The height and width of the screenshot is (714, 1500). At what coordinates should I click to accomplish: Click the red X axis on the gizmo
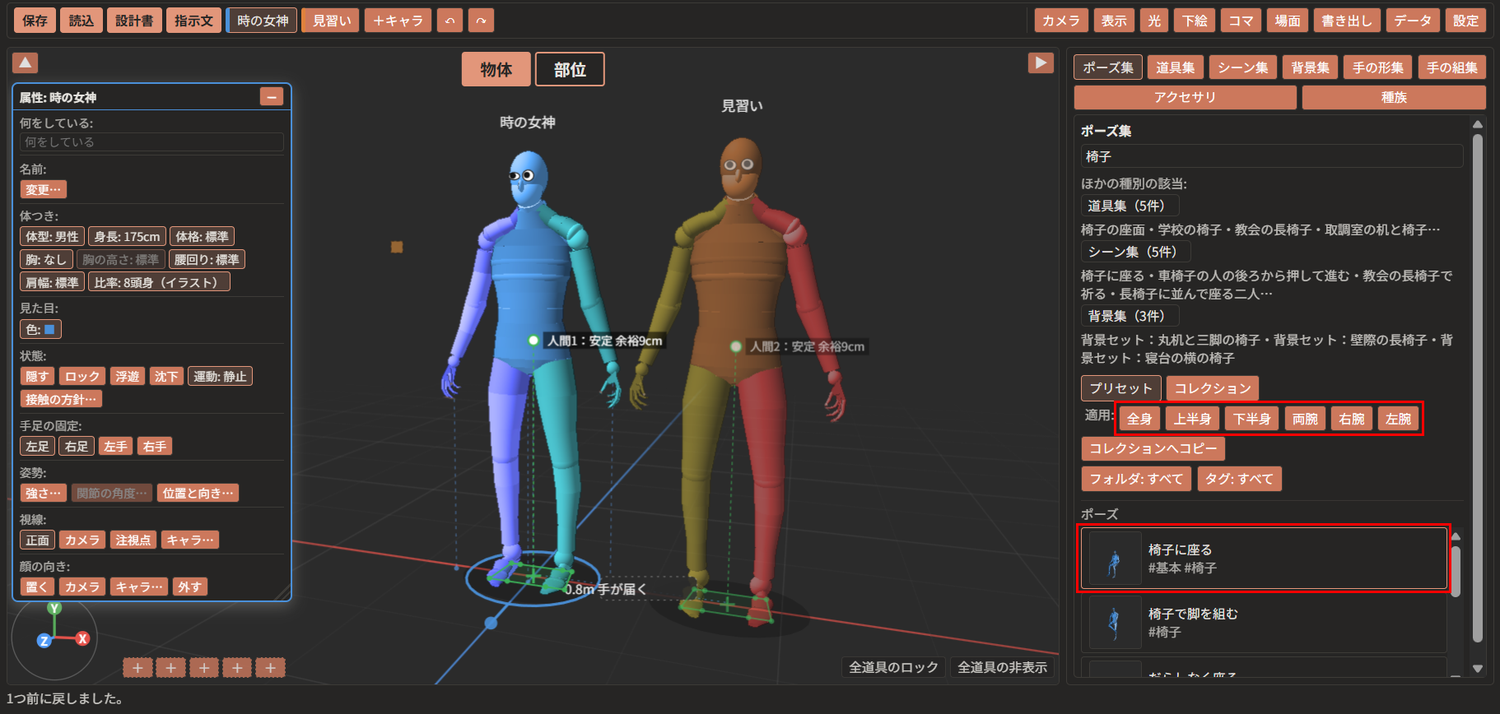pos(83,638)
